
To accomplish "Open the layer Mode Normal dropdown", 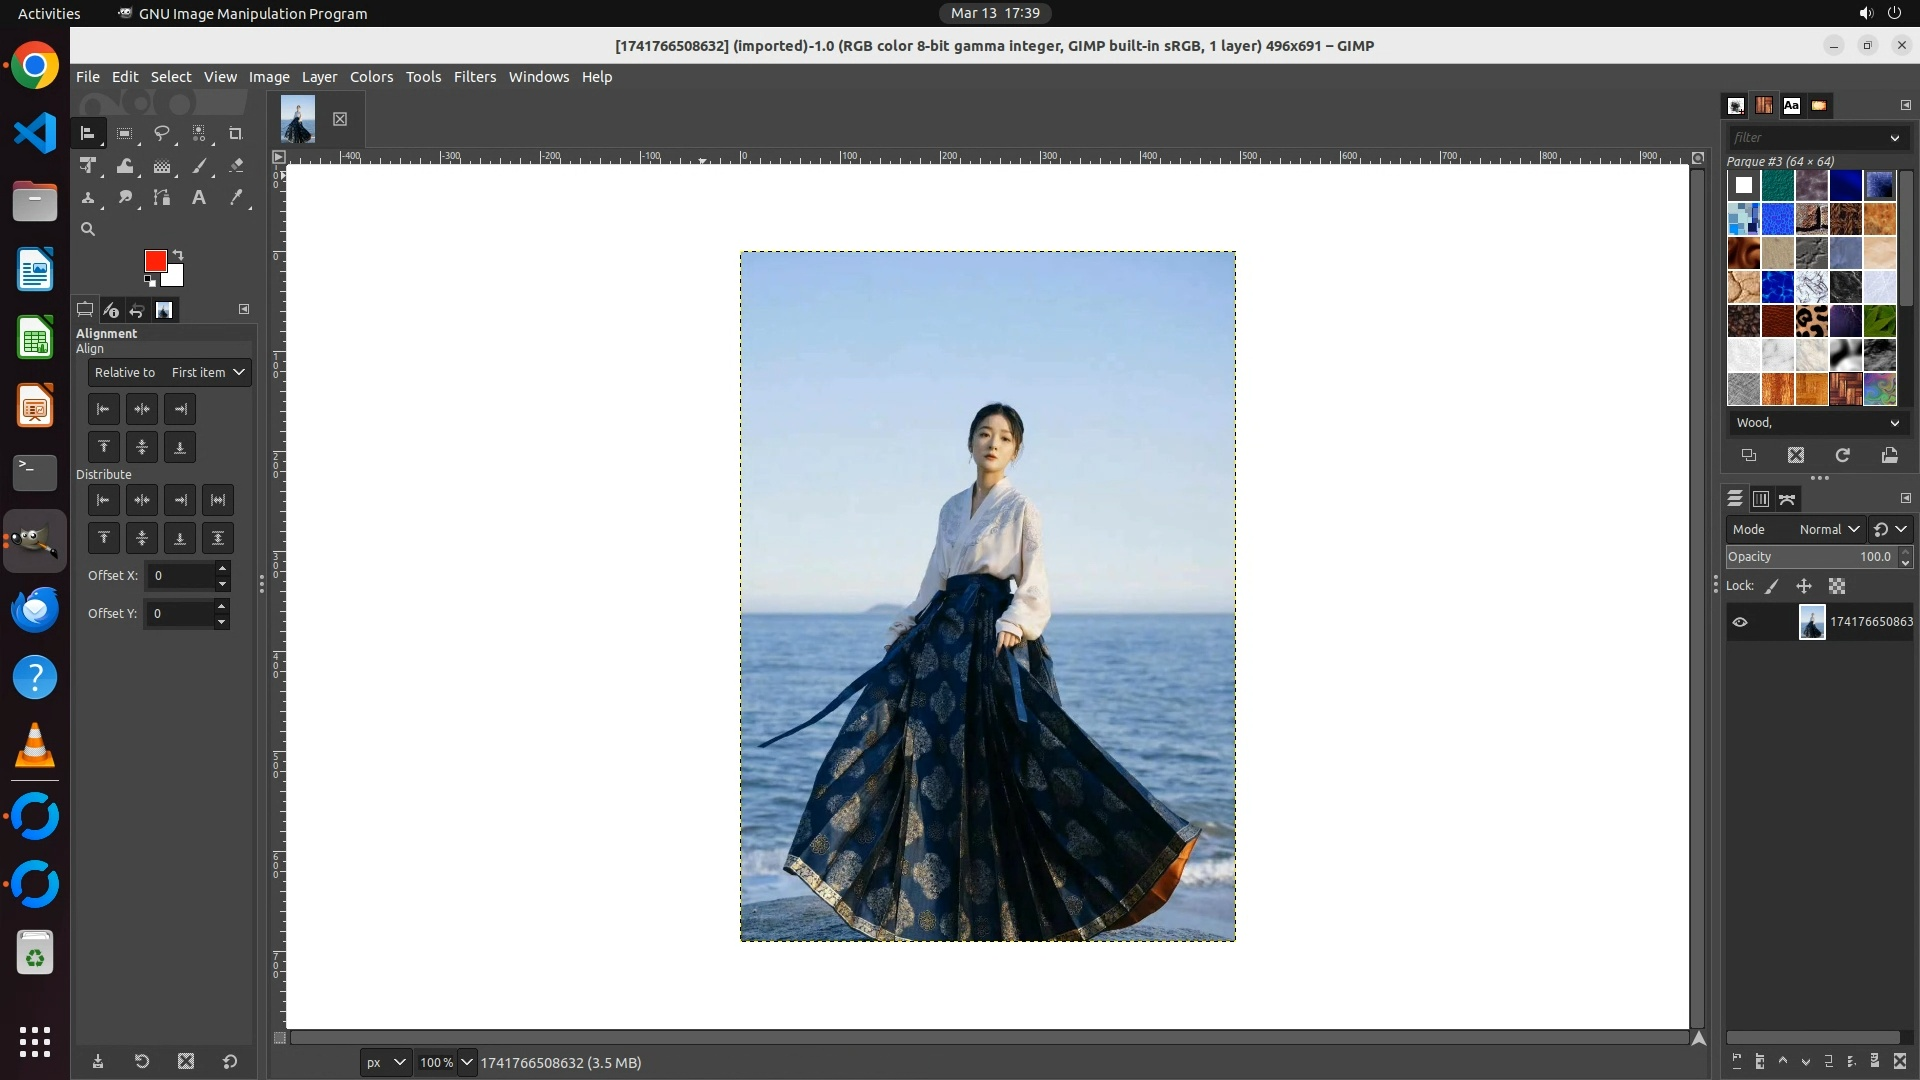I will pyautogui.click(x=1829, y=529).
